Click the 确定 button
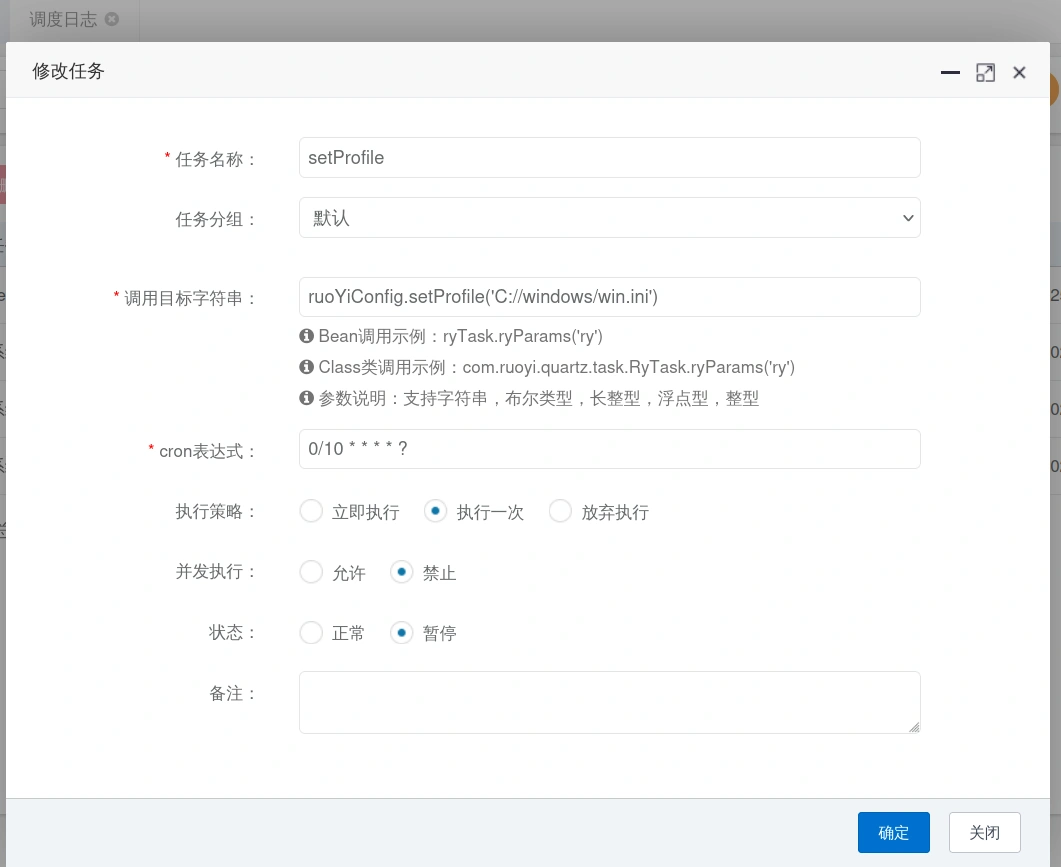The width and height of the screenshot is (1061, 867). click(893, 832)
